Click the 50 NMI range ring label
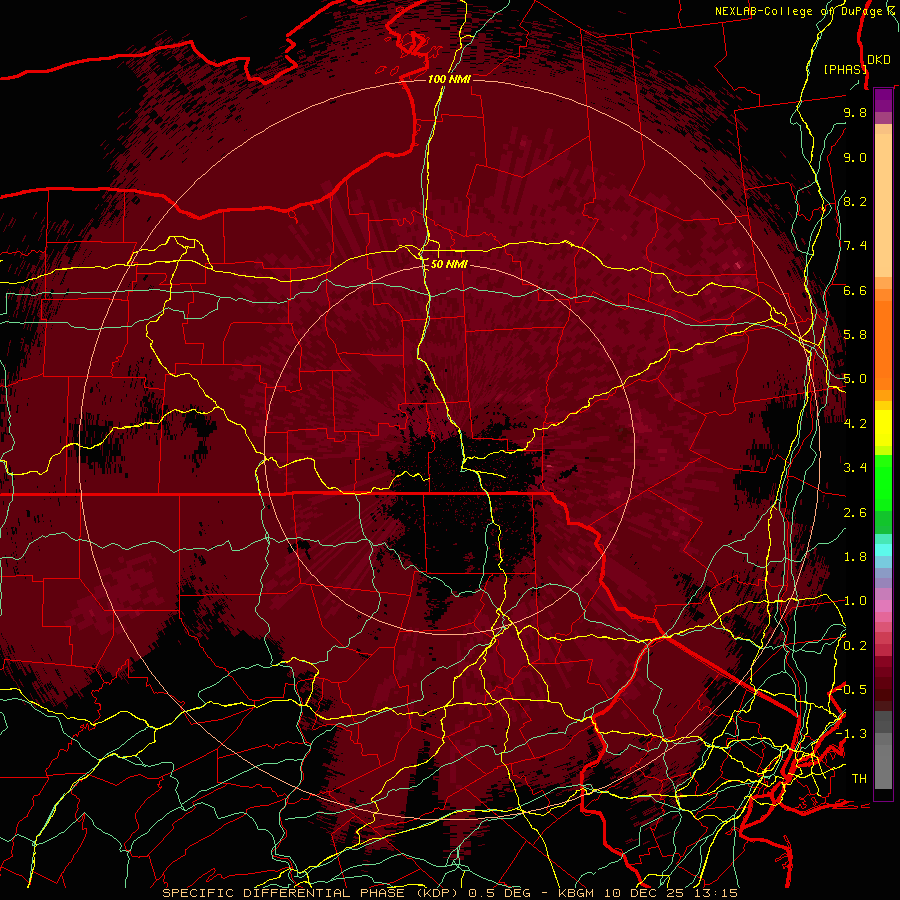 point(449,264)
